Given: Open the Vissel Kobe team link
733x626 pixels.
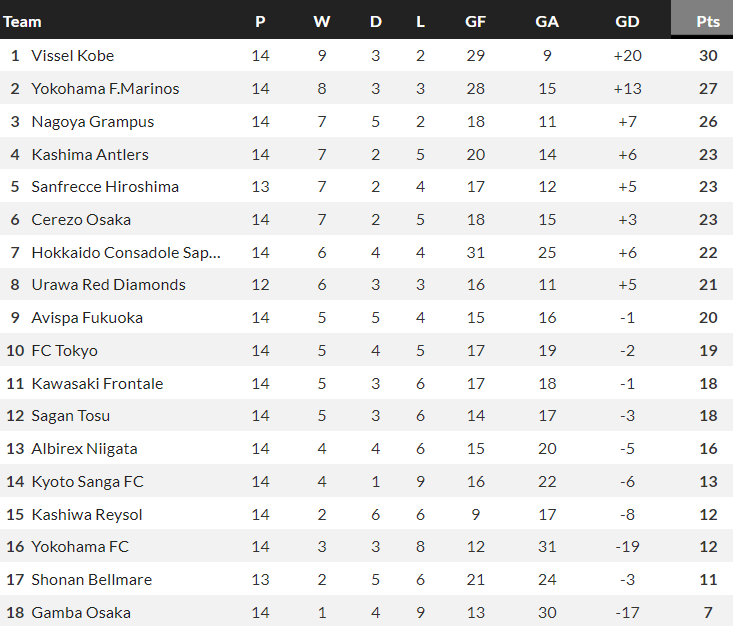Looking at the screenshot, I should point(73,56).
